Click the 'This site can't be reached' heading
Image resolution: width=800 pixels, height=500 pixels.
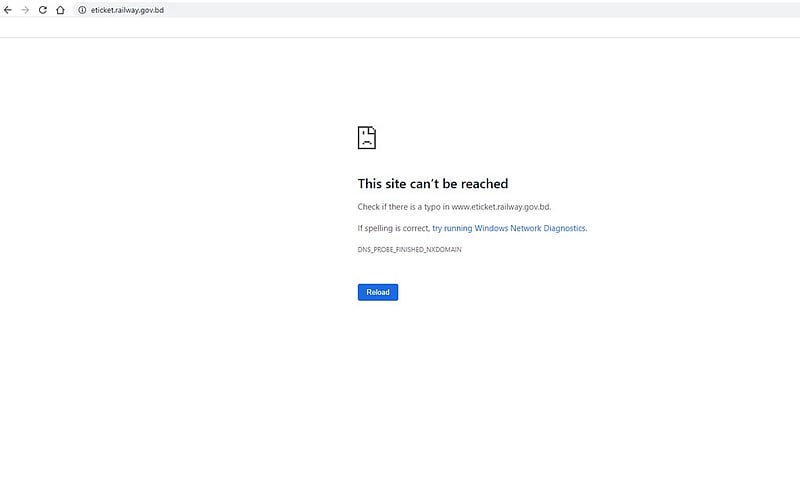coord(433,184)
